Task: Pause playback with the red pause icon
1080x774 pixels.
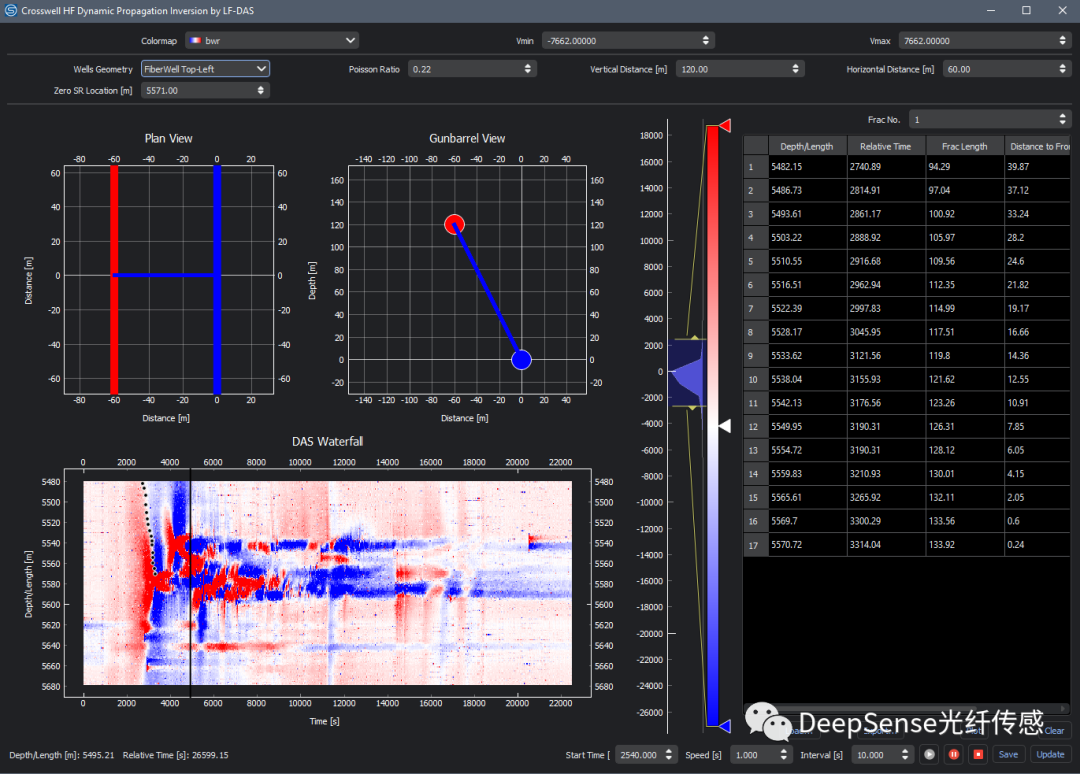Action: click(954, 755)
